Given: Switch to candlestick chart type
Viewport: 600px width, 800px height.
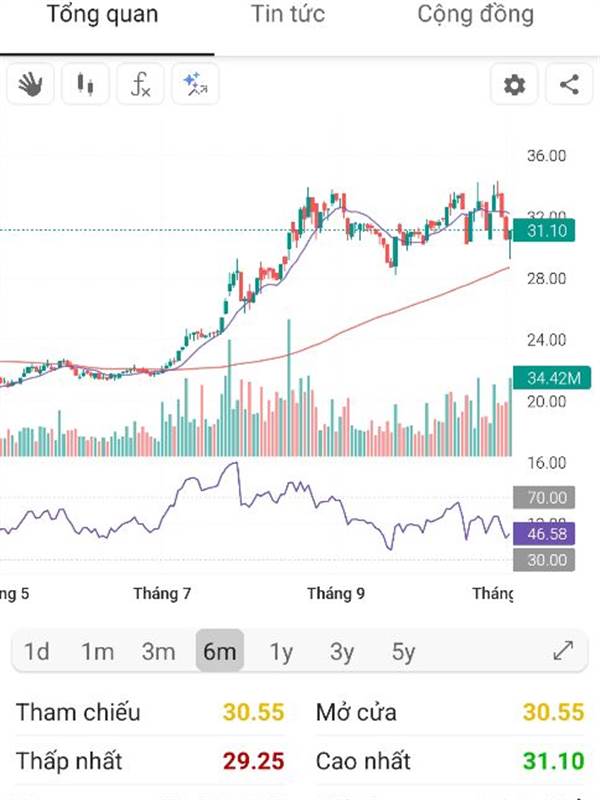Looking at the screenshot, I should 86,85.
